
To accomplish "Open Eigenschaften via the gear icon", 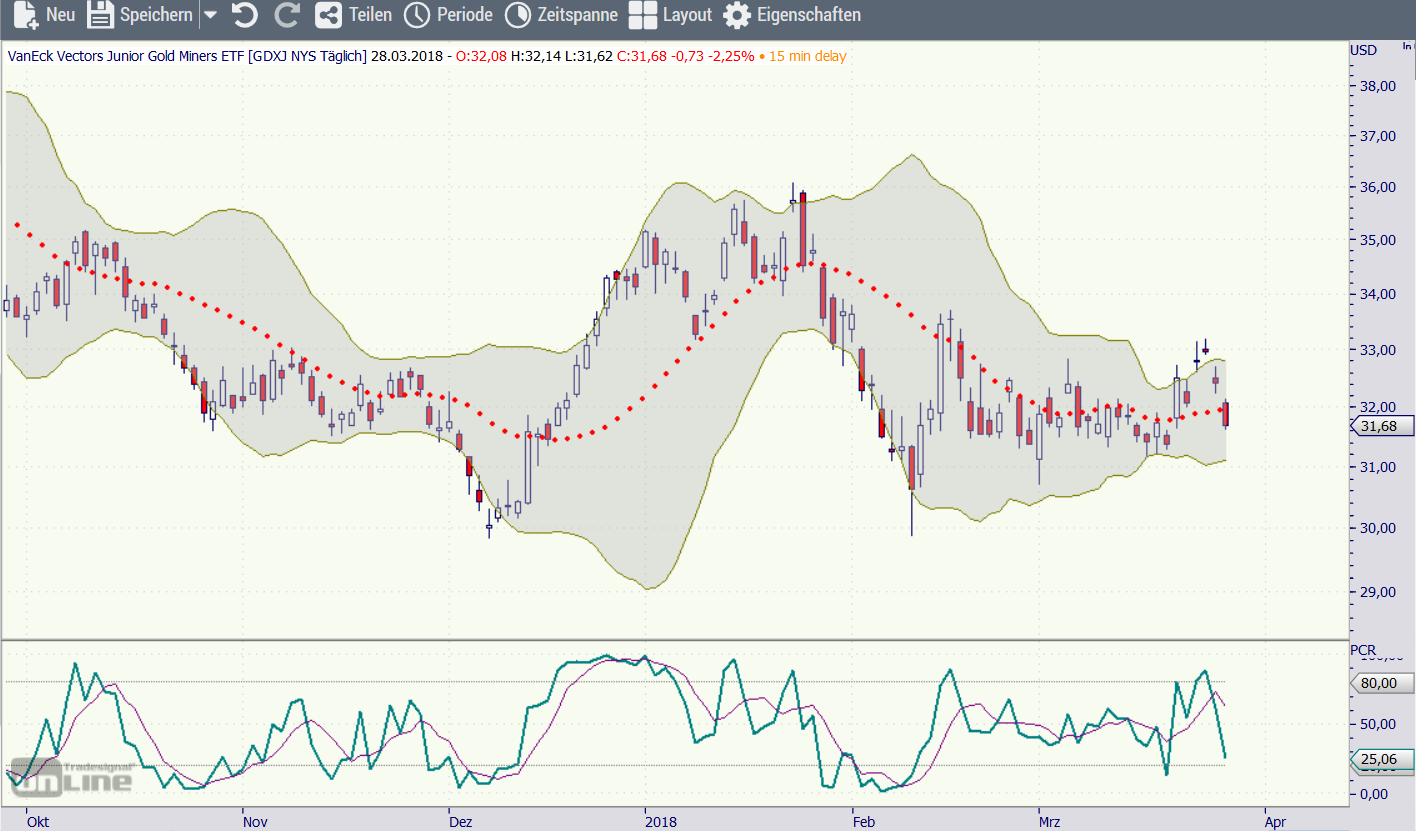I will 737,15.
